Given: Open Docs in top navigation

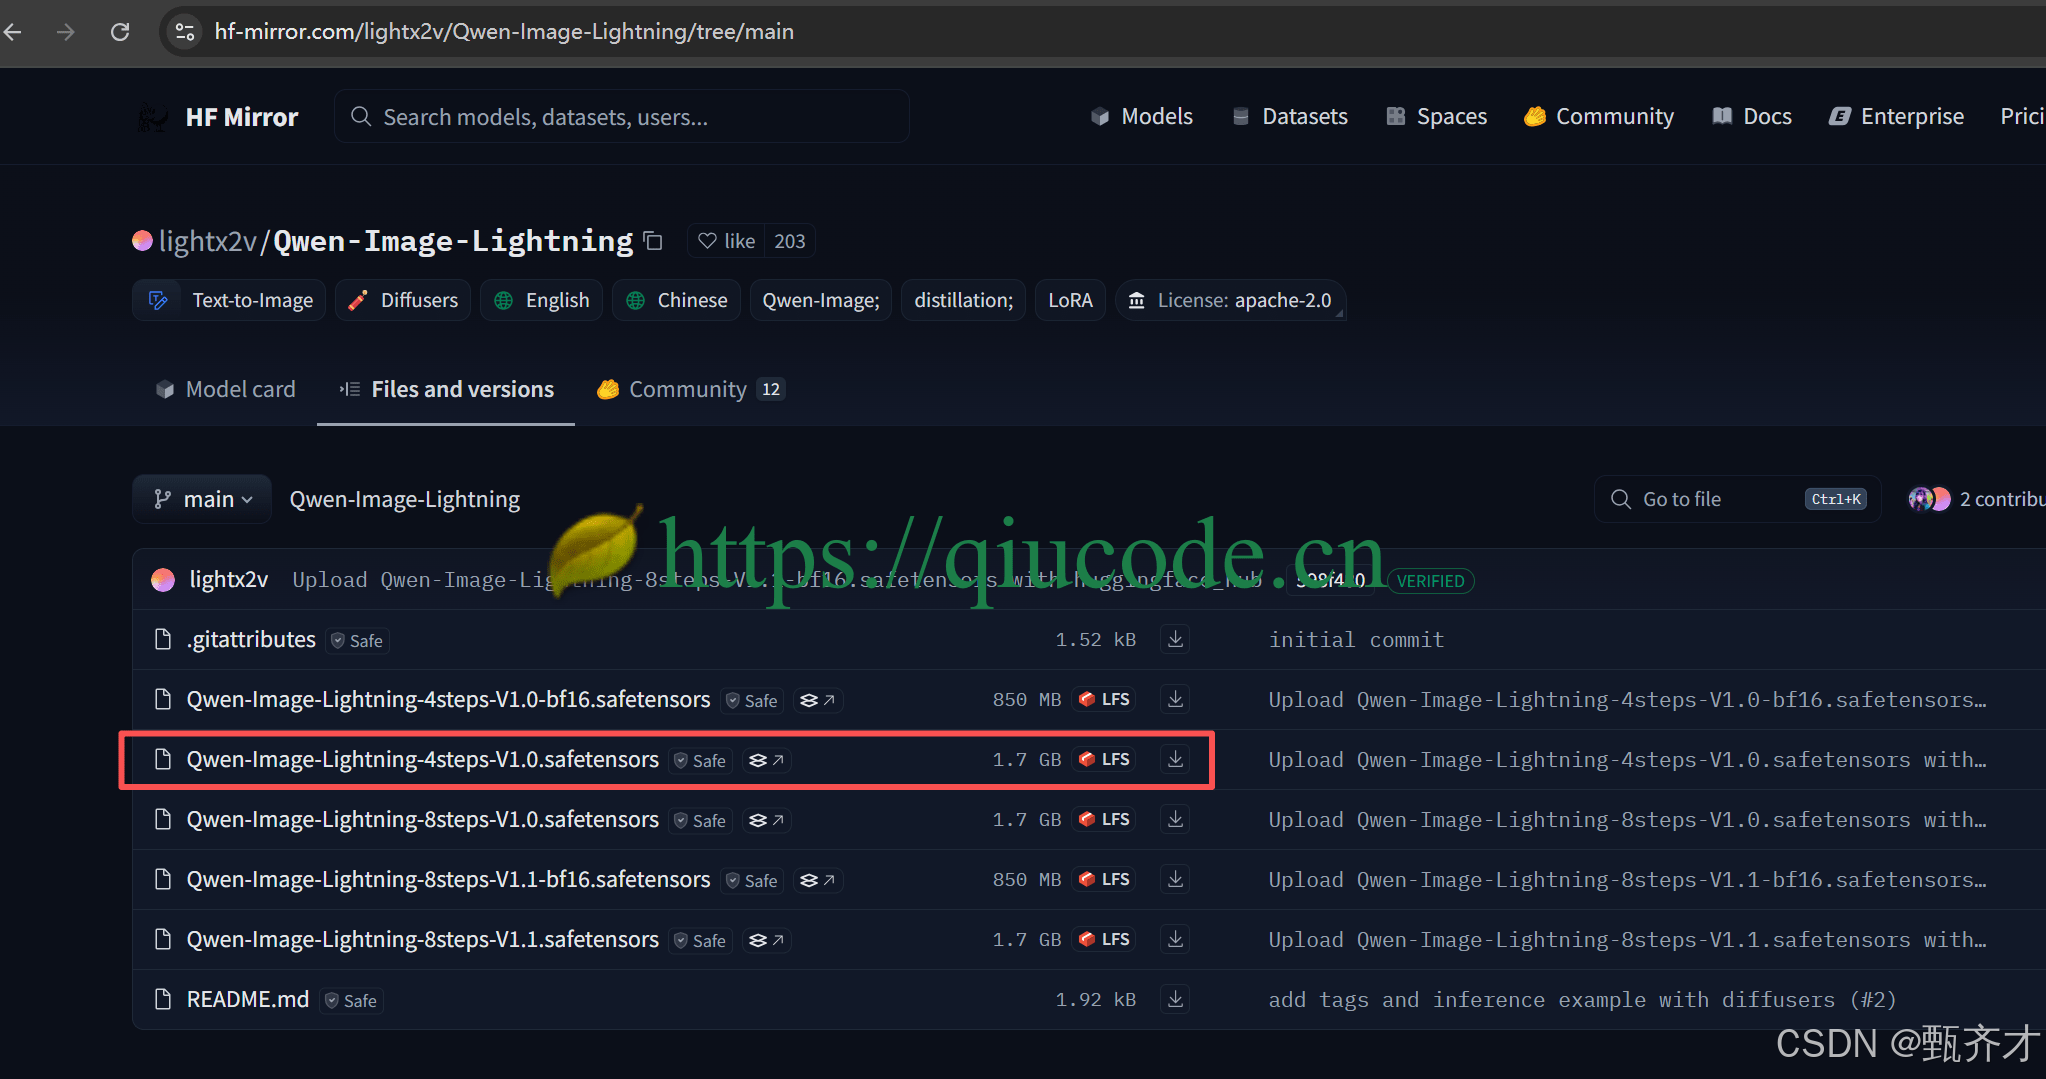Looking at the screenshot, I should click(x=1752, y=117).
